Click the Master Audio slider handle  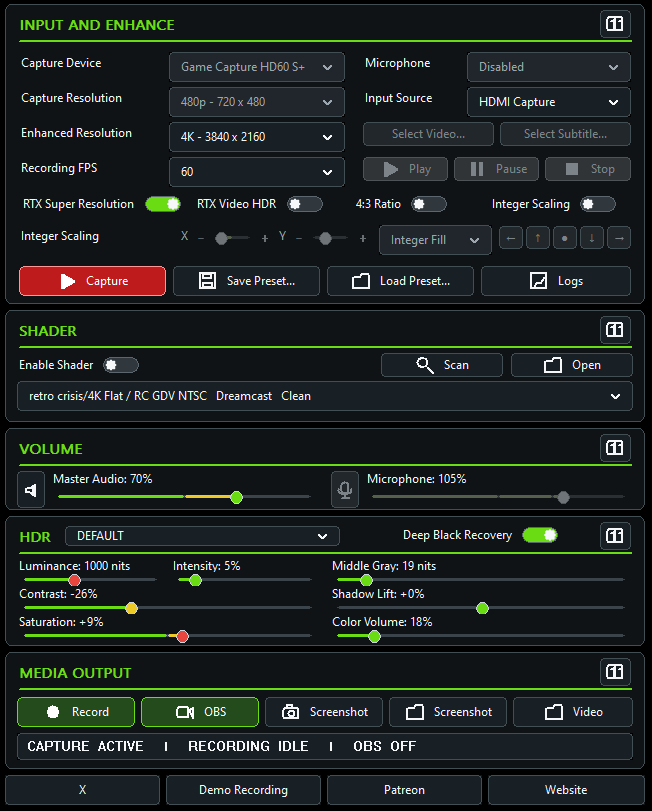click(236, 498)
